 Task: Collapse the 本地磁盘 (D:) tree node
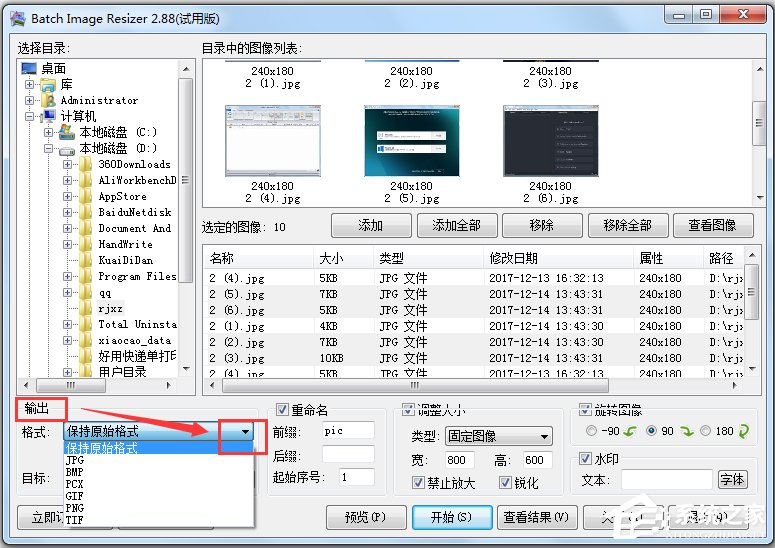click(48, 148)
